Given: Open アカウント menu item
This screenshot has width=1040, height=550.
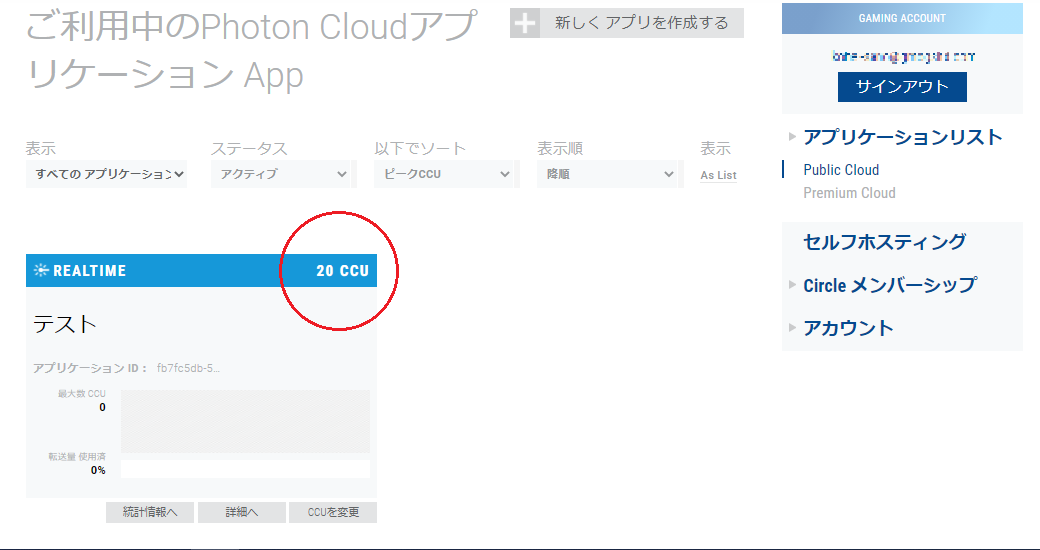Looking at the screenshot, I should 848,328.
